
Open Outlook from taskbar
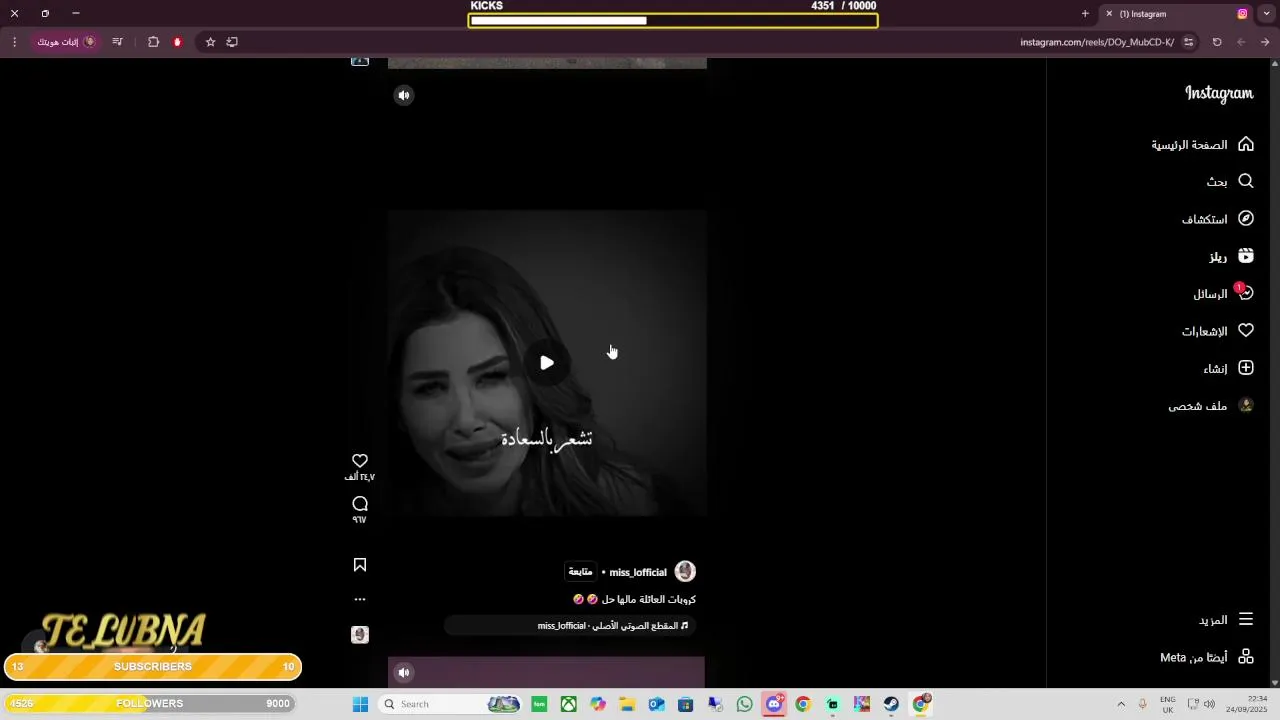point(656,704)
